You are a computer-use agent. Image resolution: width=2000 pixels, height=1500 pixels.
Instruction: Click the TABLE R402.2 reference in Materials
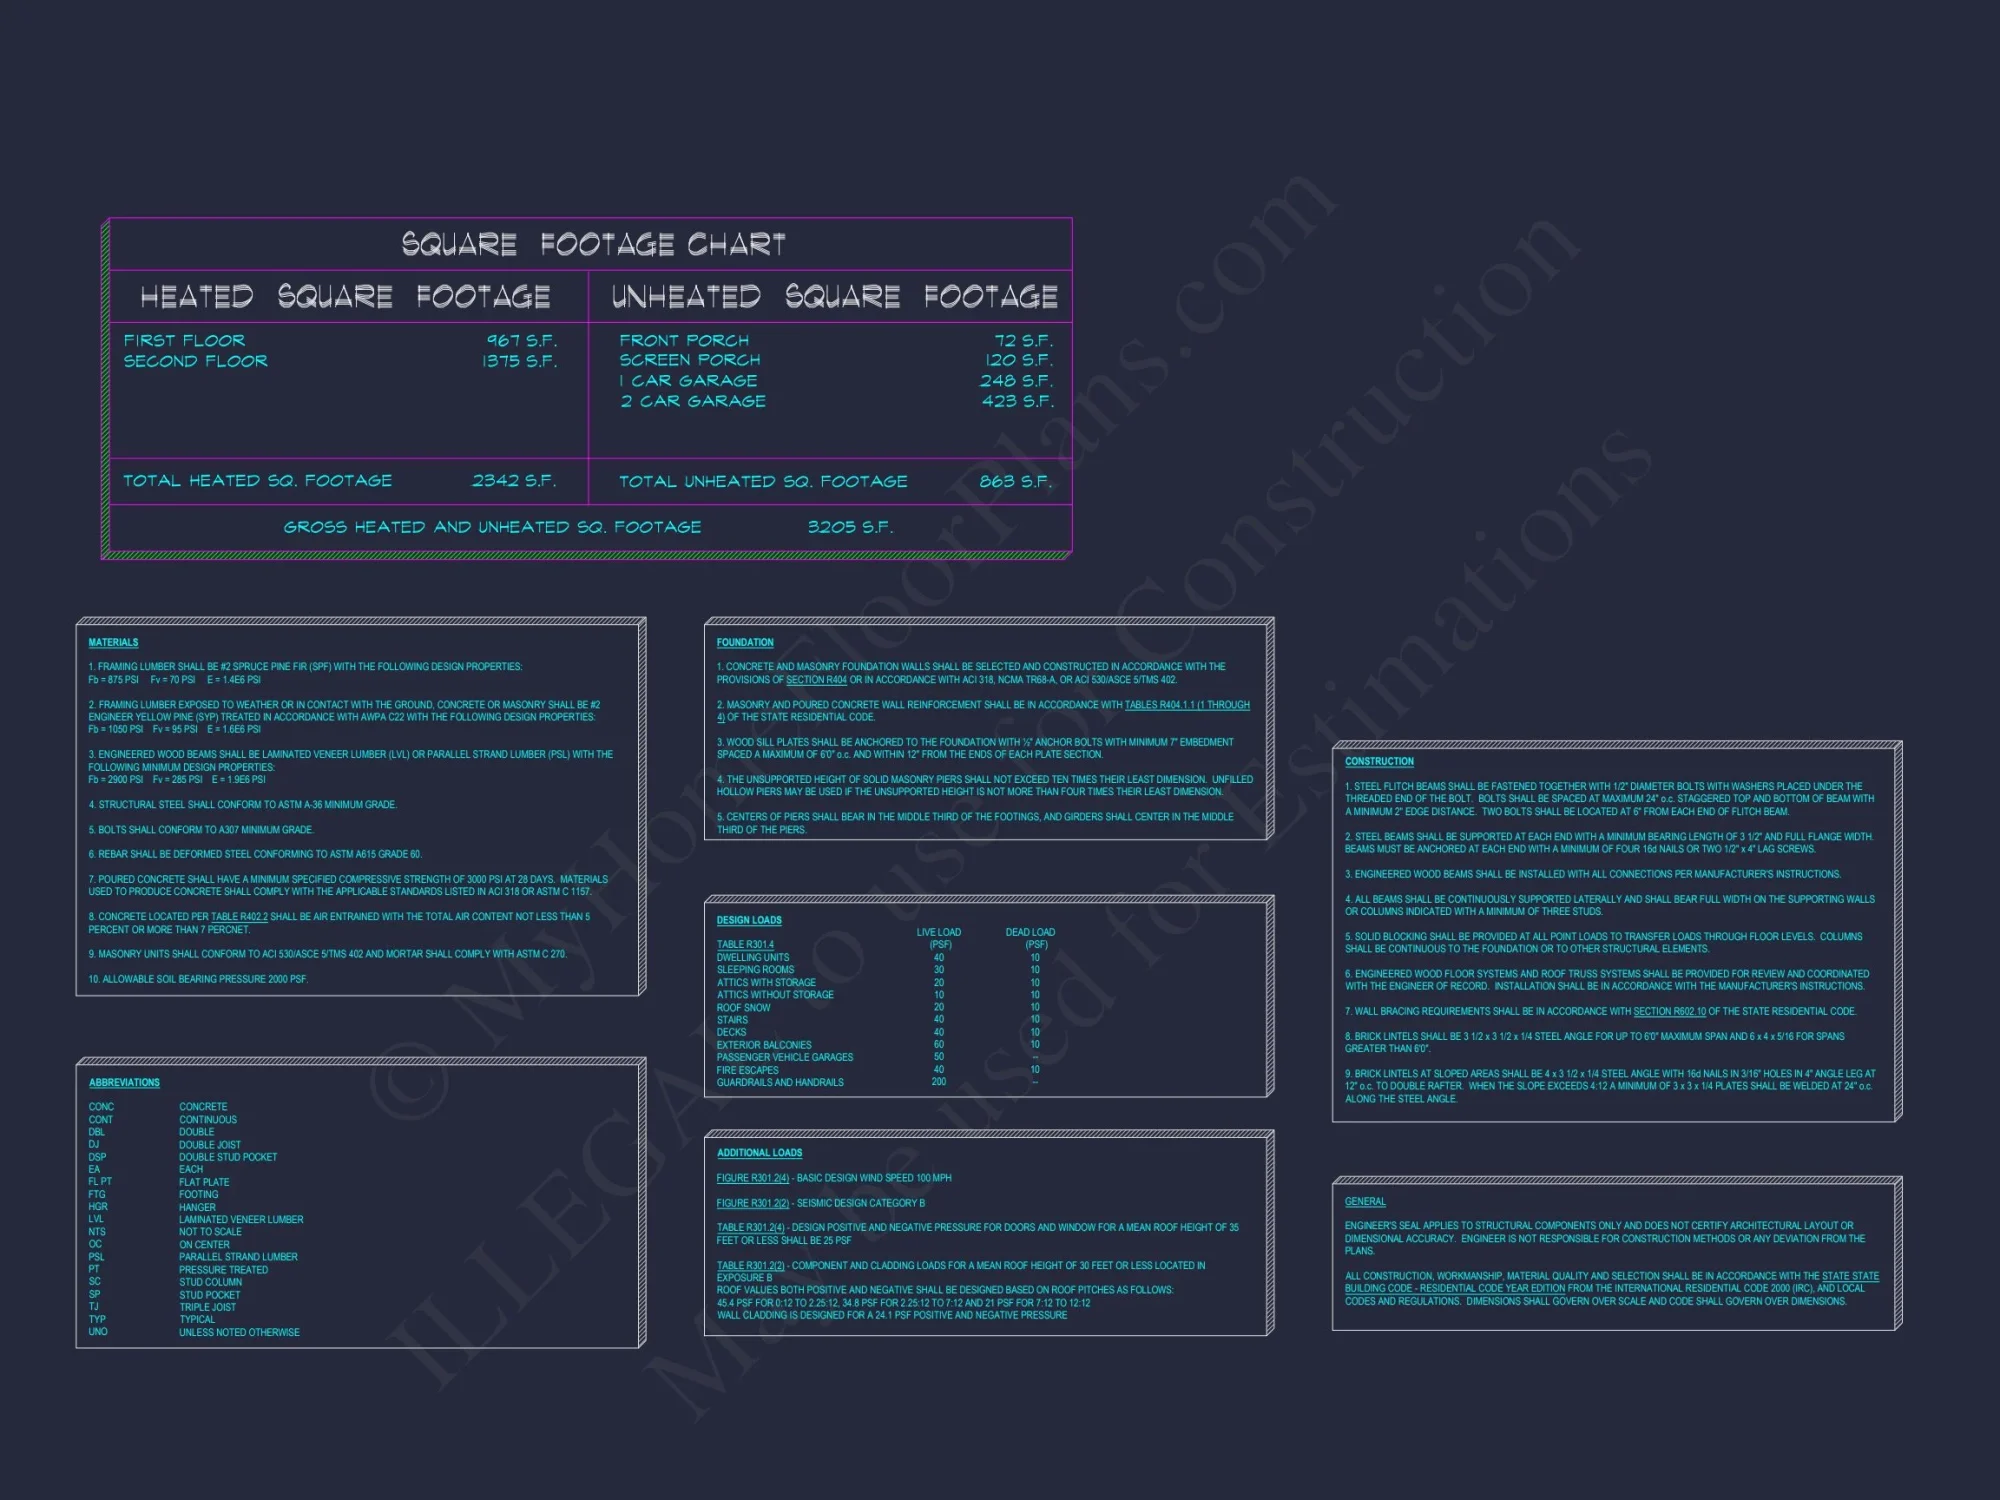239,917
